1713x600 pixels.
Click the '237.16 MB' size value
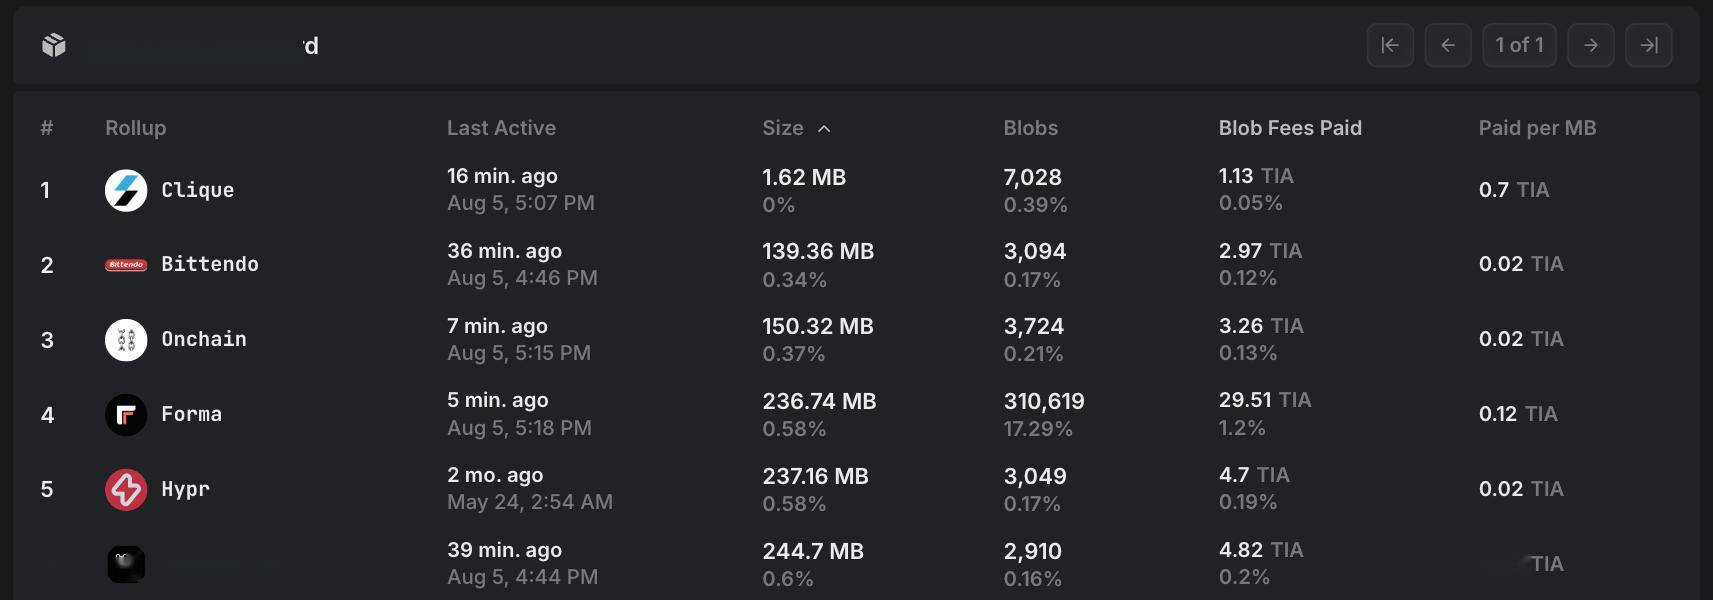tap(815, 476)
